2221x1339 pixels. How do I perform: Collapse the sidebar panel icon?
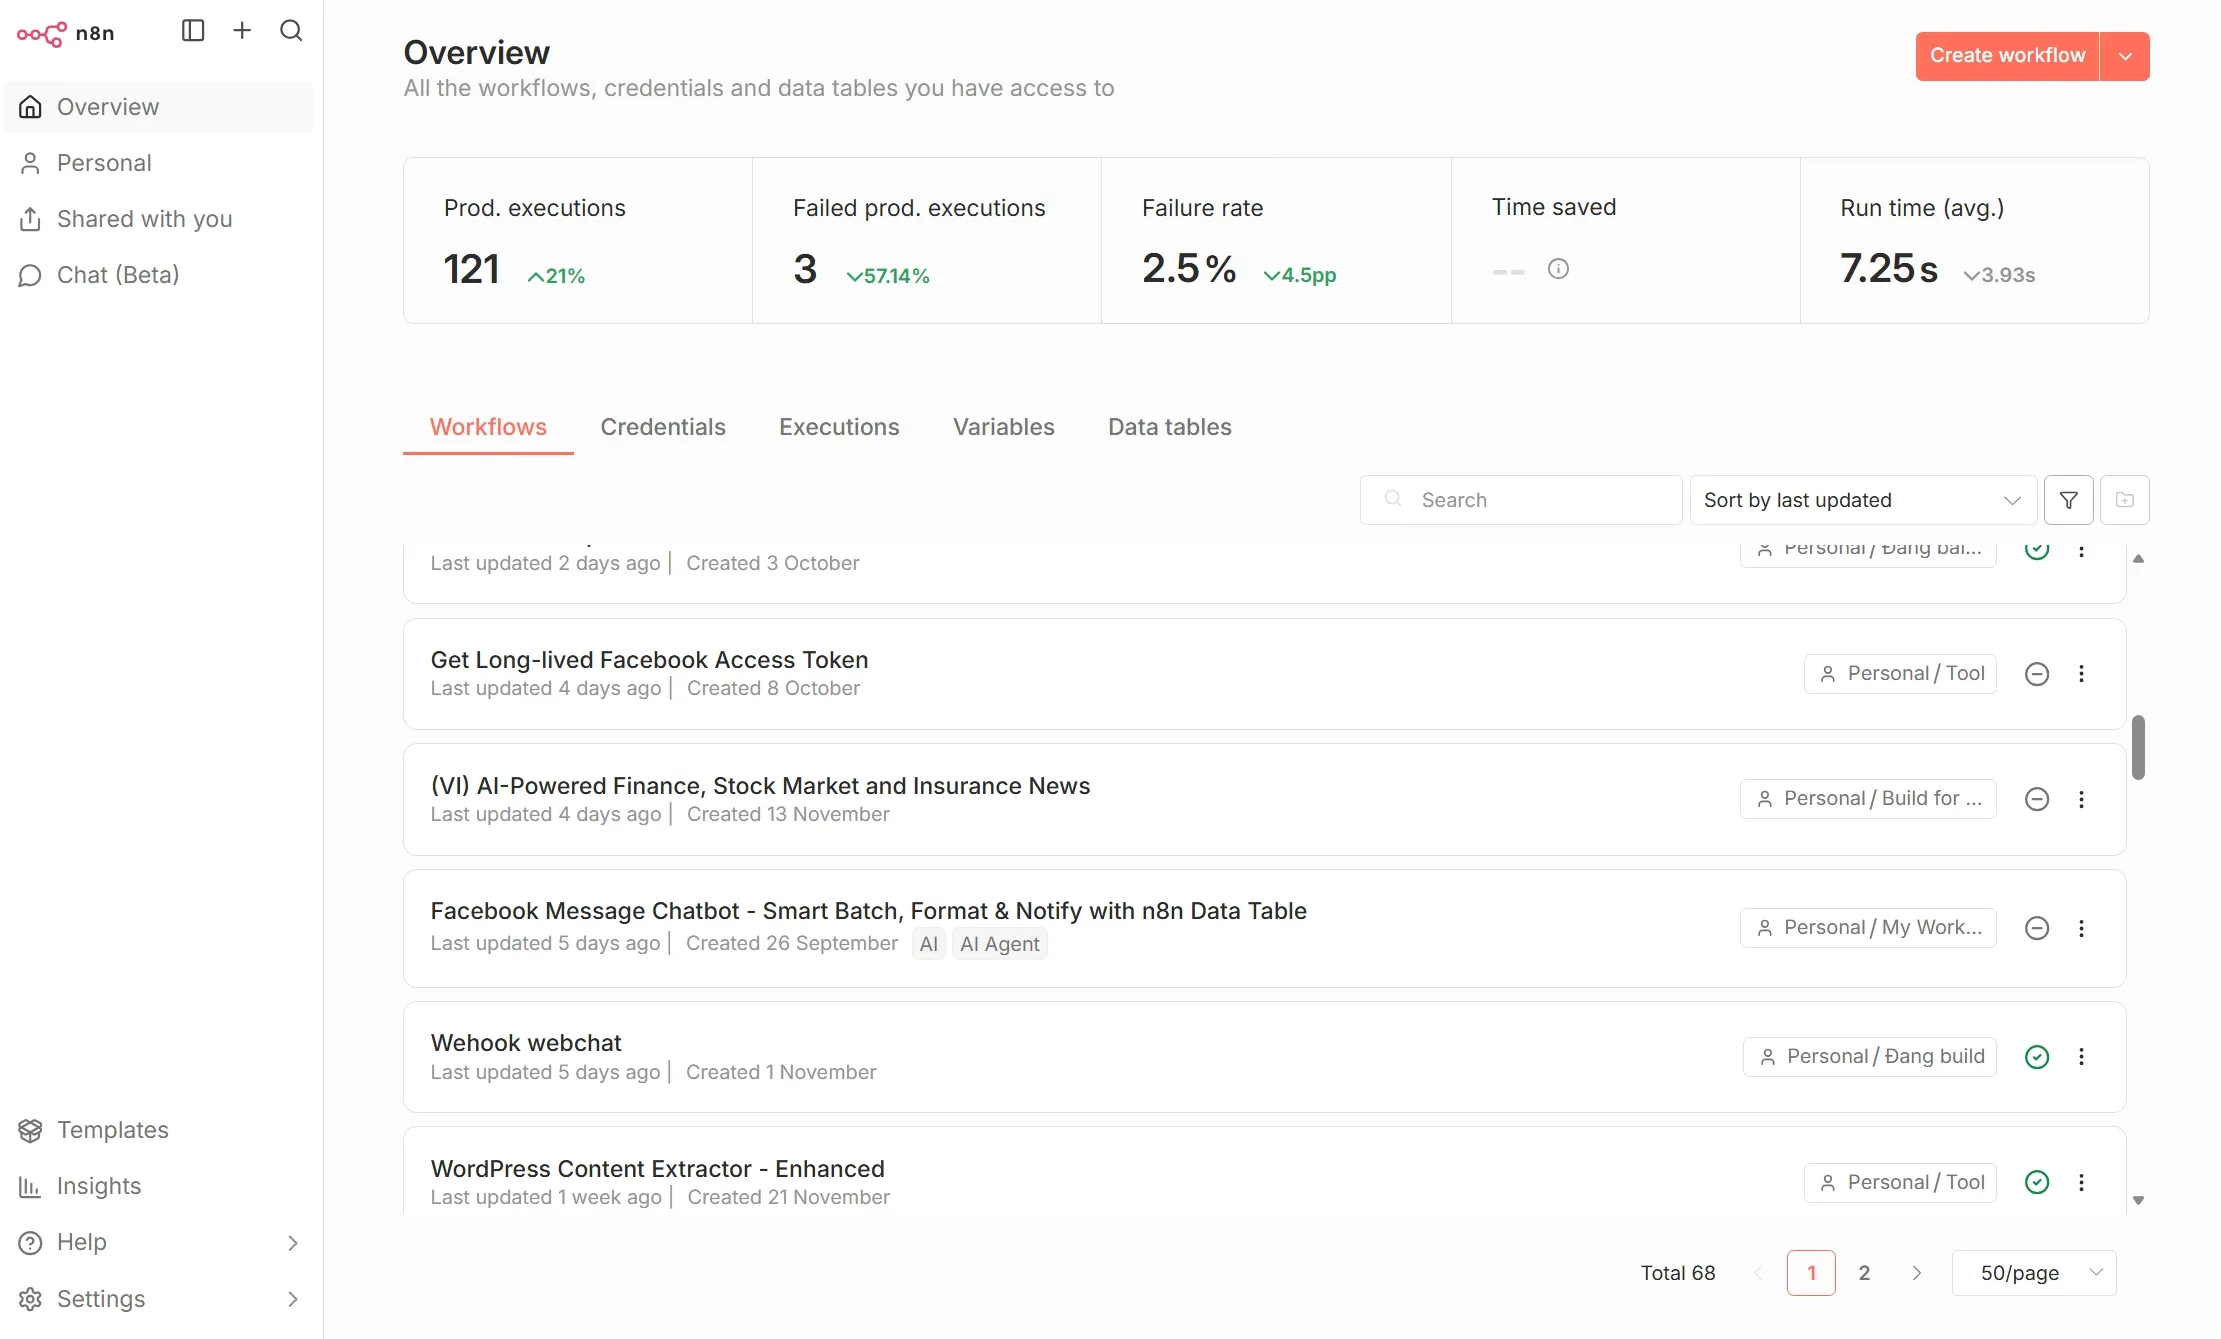[193, 31]
